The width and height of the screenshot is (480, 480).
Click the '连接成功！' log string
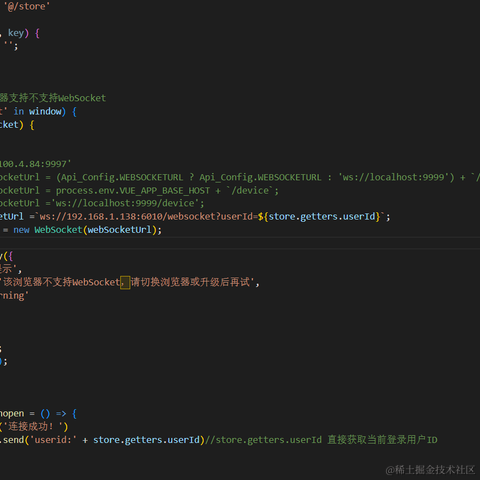coord(33,427)
